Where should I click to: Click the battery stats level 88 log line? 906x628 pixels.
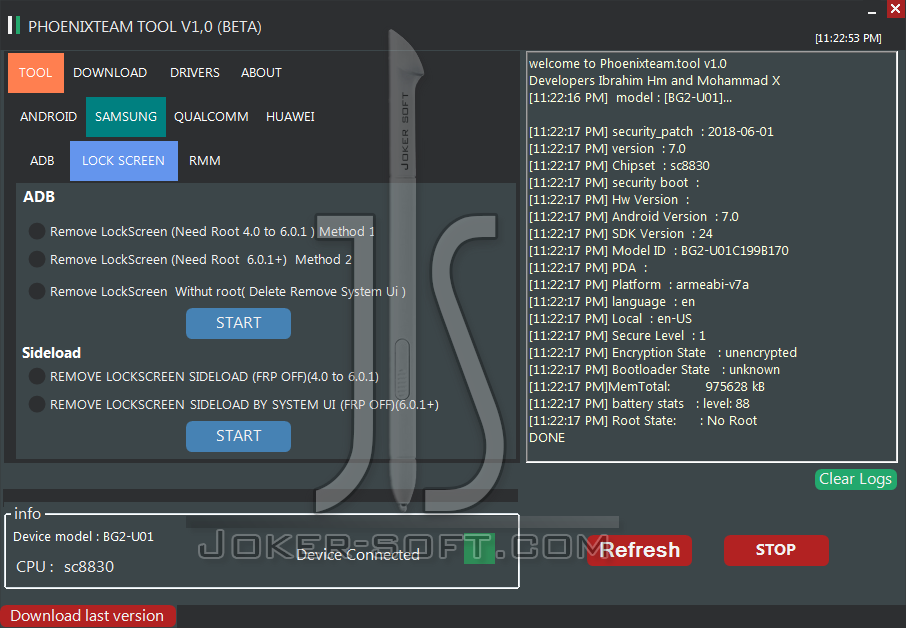click(639, 404)
